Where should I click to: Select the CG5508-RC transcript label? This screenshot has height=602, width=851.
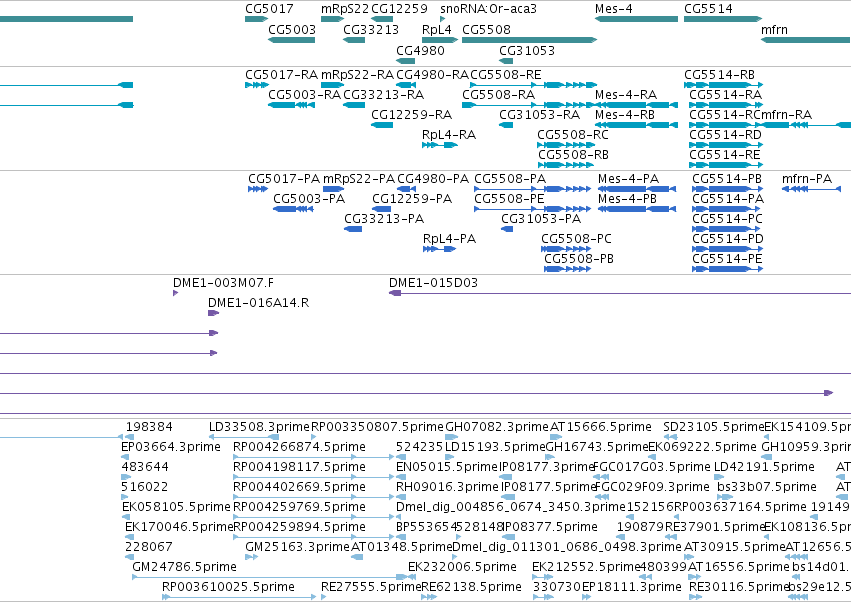573,135
